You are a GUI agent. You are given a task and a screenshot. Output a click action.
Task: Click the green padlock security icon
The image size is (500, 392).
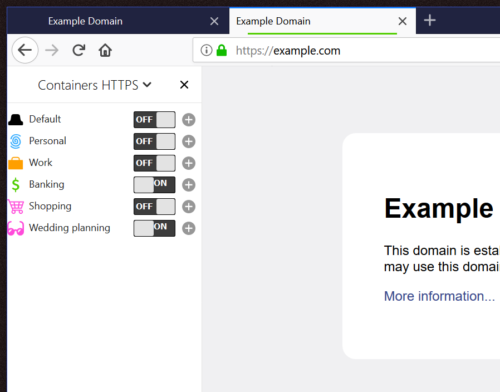pos(221,50)
